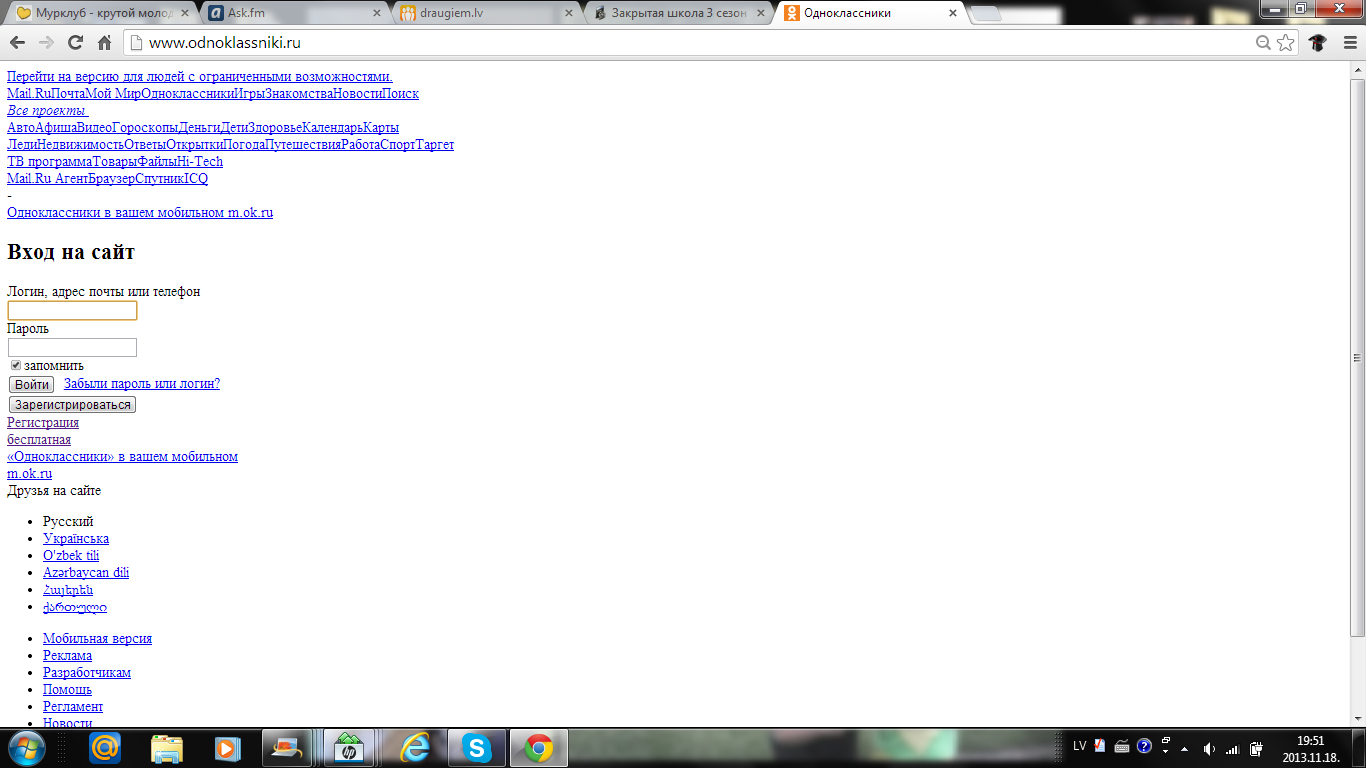Click the Мой Мир link

tap(113, 94)
